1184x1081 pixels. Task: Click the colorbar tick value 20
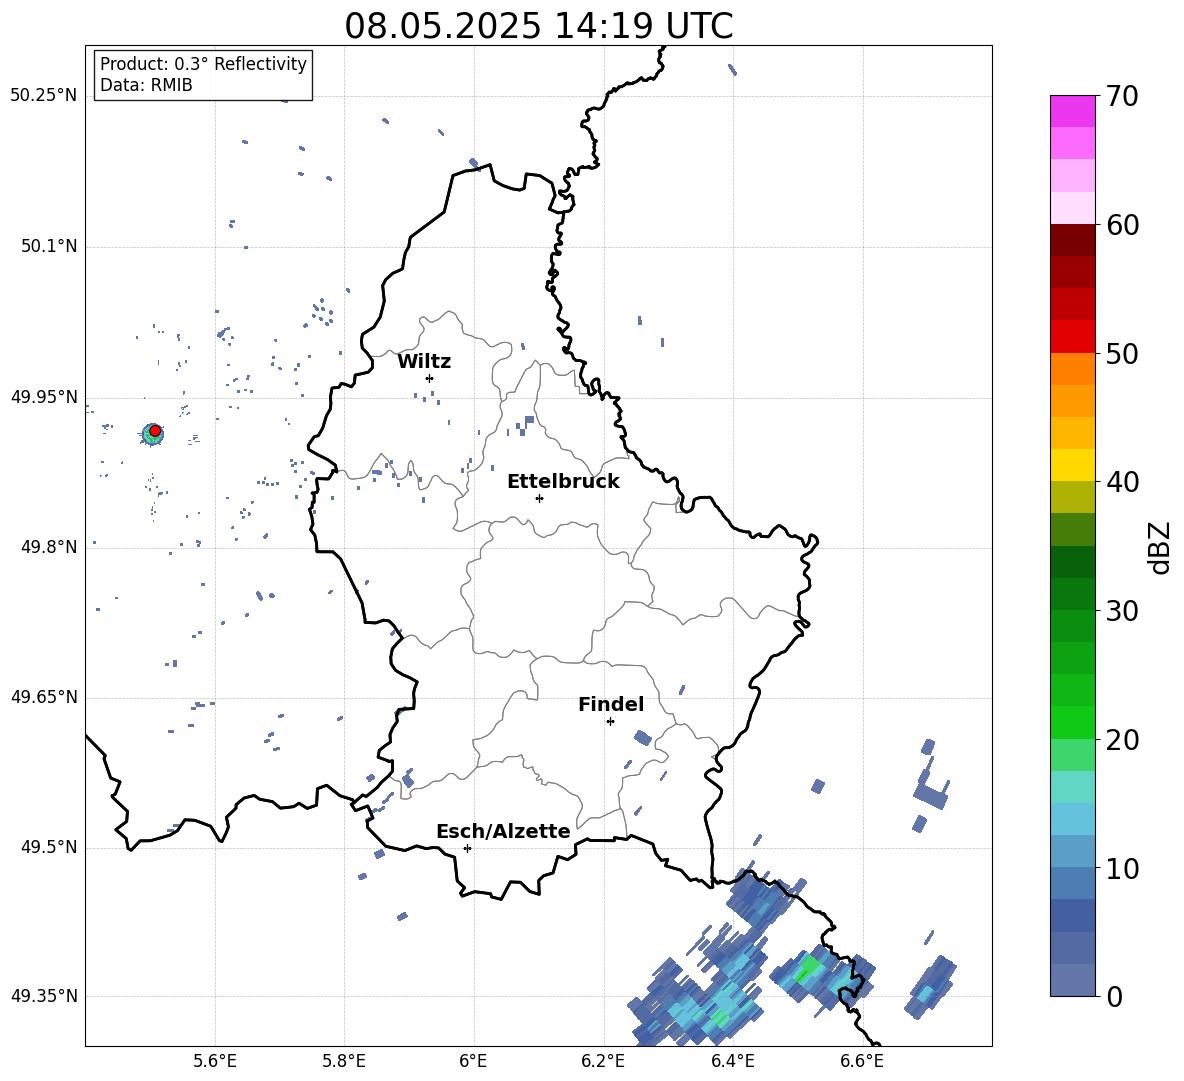(x=1122, y=740)
